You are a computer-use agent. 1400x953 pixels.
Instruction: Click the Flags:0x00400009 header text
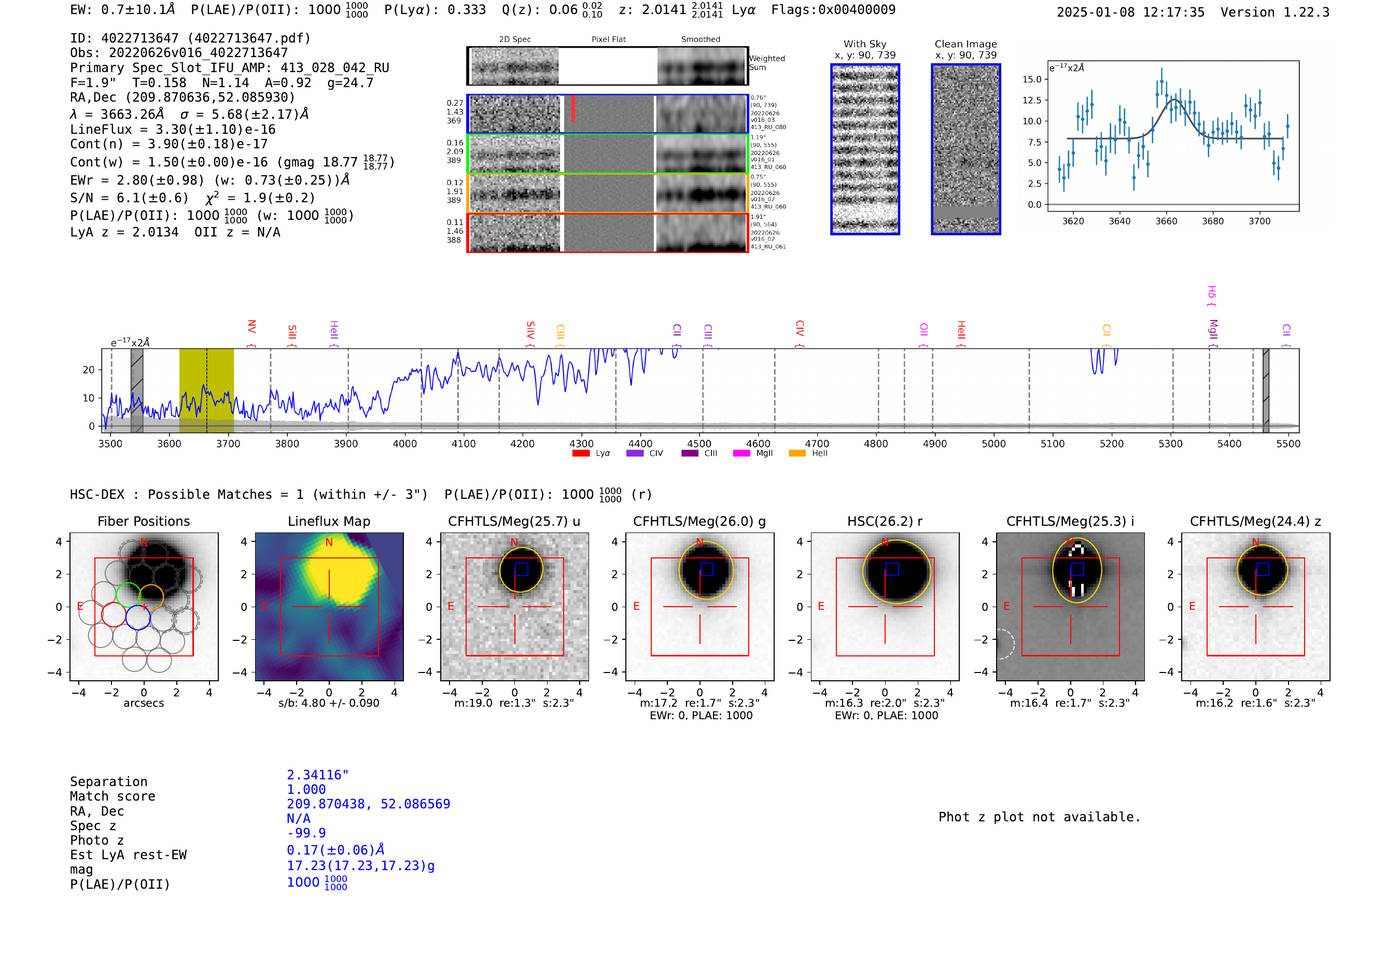(x=833, y=10)
